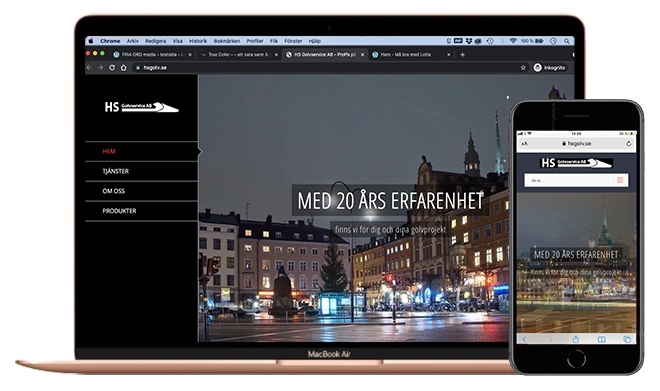This screenshot has height=391, width=660.
Task: Open the Fönster menu
Action: 293,41
